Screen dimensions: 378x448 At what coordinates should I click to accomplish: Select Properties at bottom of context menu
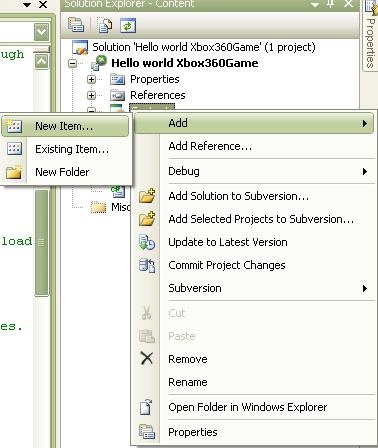[x=254, y=432]
